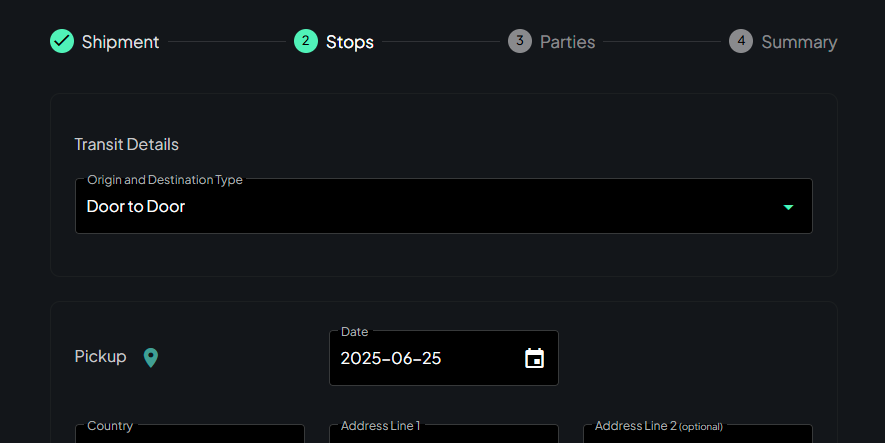Click the Pickup location pin icon
Viewport: 885px width, 443px height.
(151, 357)
